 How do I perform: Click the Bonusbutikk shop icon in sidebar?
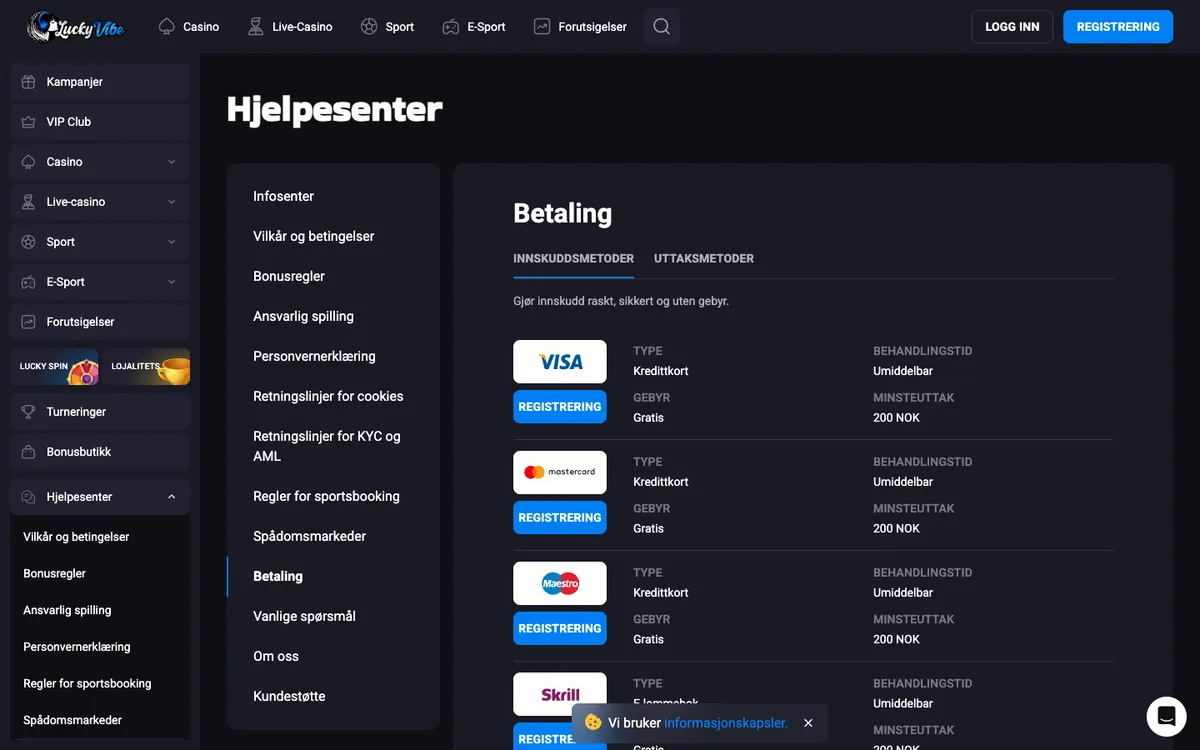tap(28, 452)
